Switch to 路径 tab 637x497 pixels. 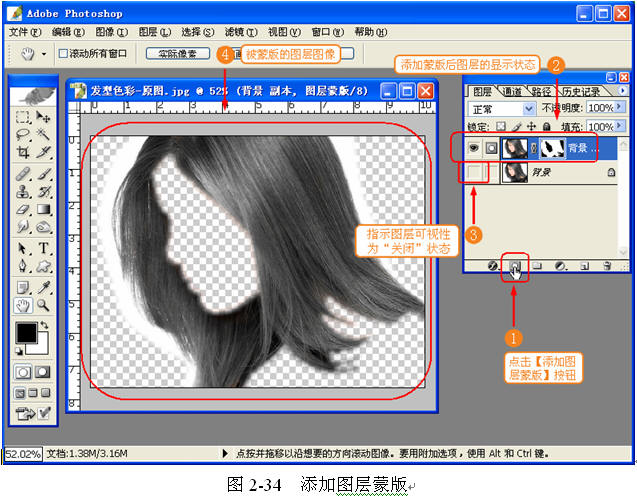540,91
